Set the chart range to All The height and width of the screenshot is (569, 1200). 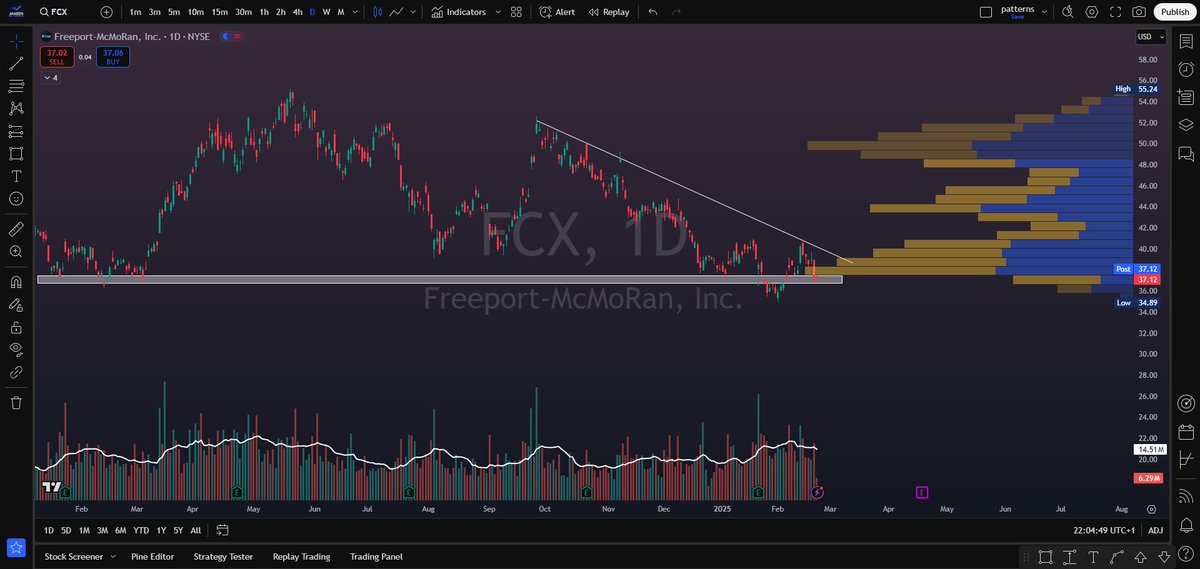(x=195, y=530)
